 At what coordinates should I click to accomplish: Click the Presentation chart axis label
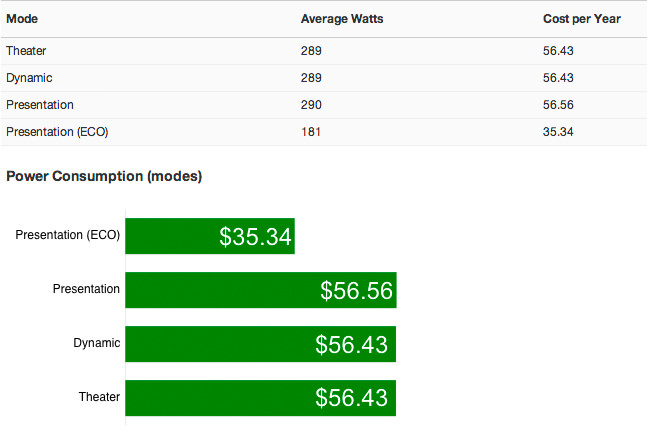click(86, 289)
